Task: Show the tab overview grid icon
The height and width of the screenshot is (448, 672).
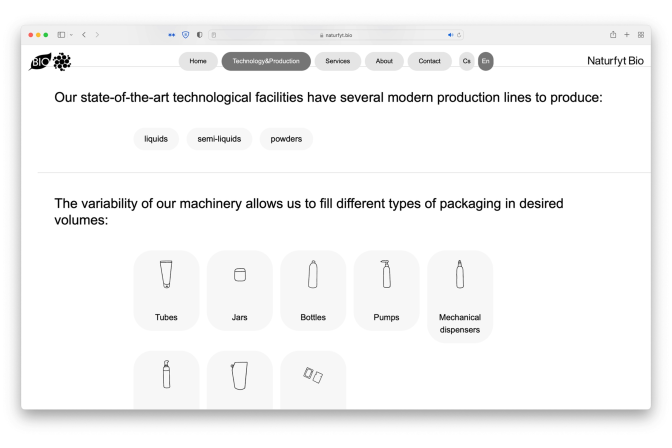Action: click(641, 35)
